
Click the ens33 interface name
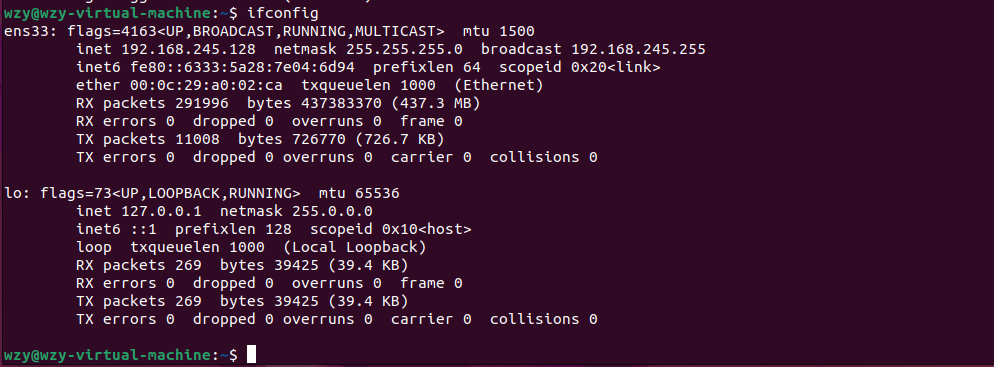pyautogui.click(x=27, y=31)
